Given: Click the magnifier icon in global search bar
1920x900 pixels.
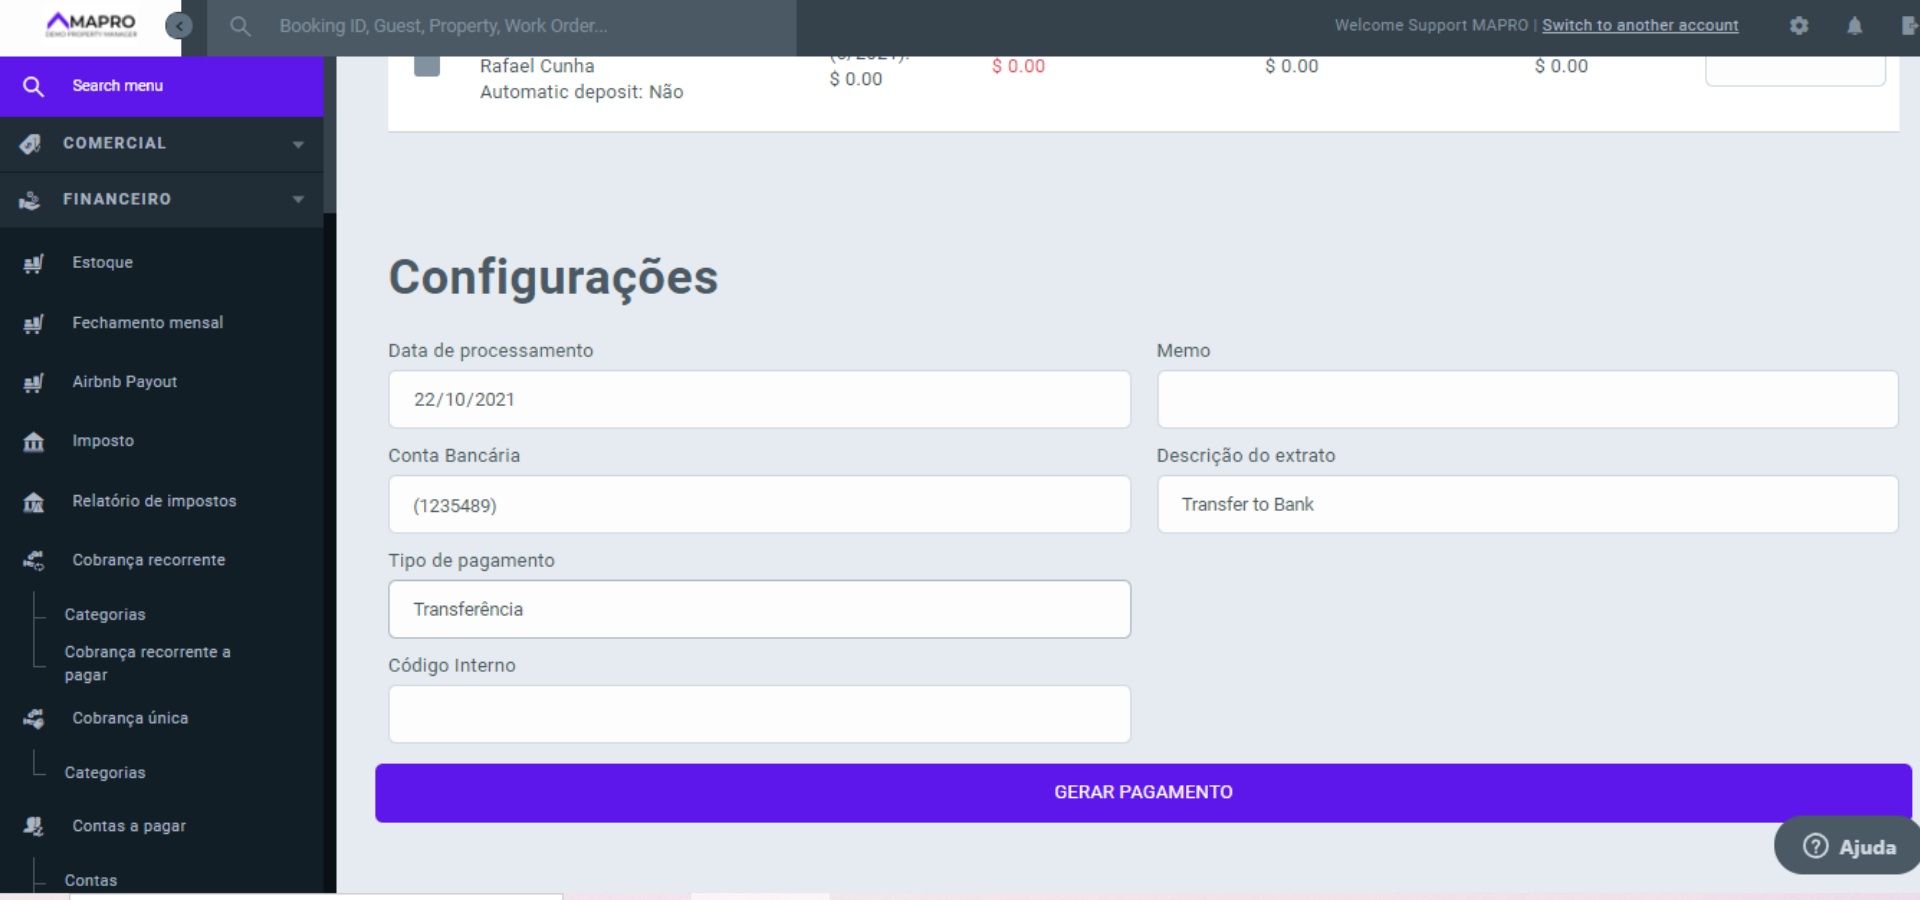Looking at the screenshot, I should [x=240, y=26].
